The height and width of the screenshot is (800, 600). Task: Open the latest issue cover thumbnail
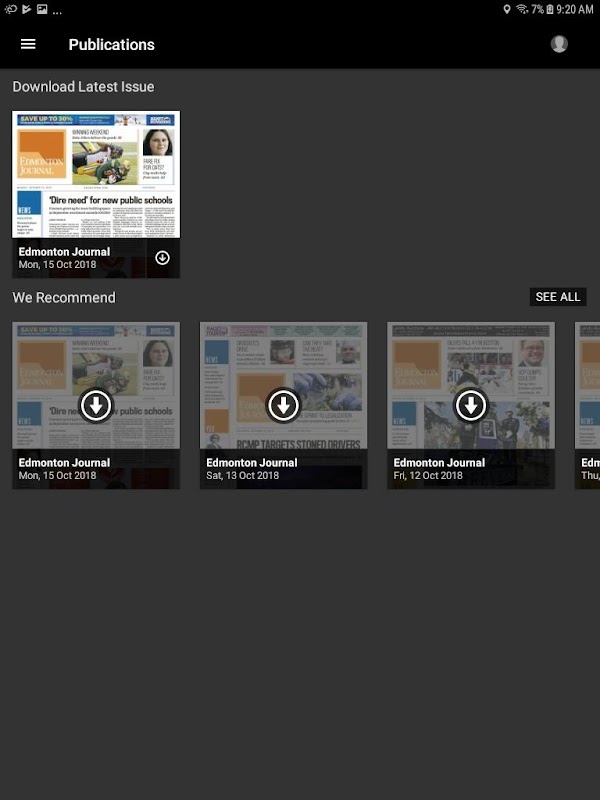(x=96, y=174)
